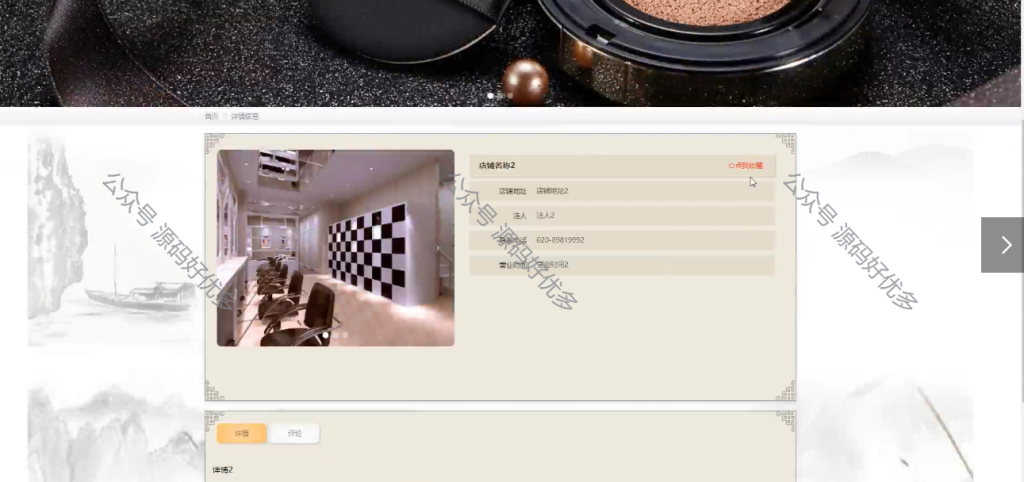Image resolution: width=1024 pixels, height=482 pixels.
Task: Click the phone number 020-89819992
Action: [560, 240]
